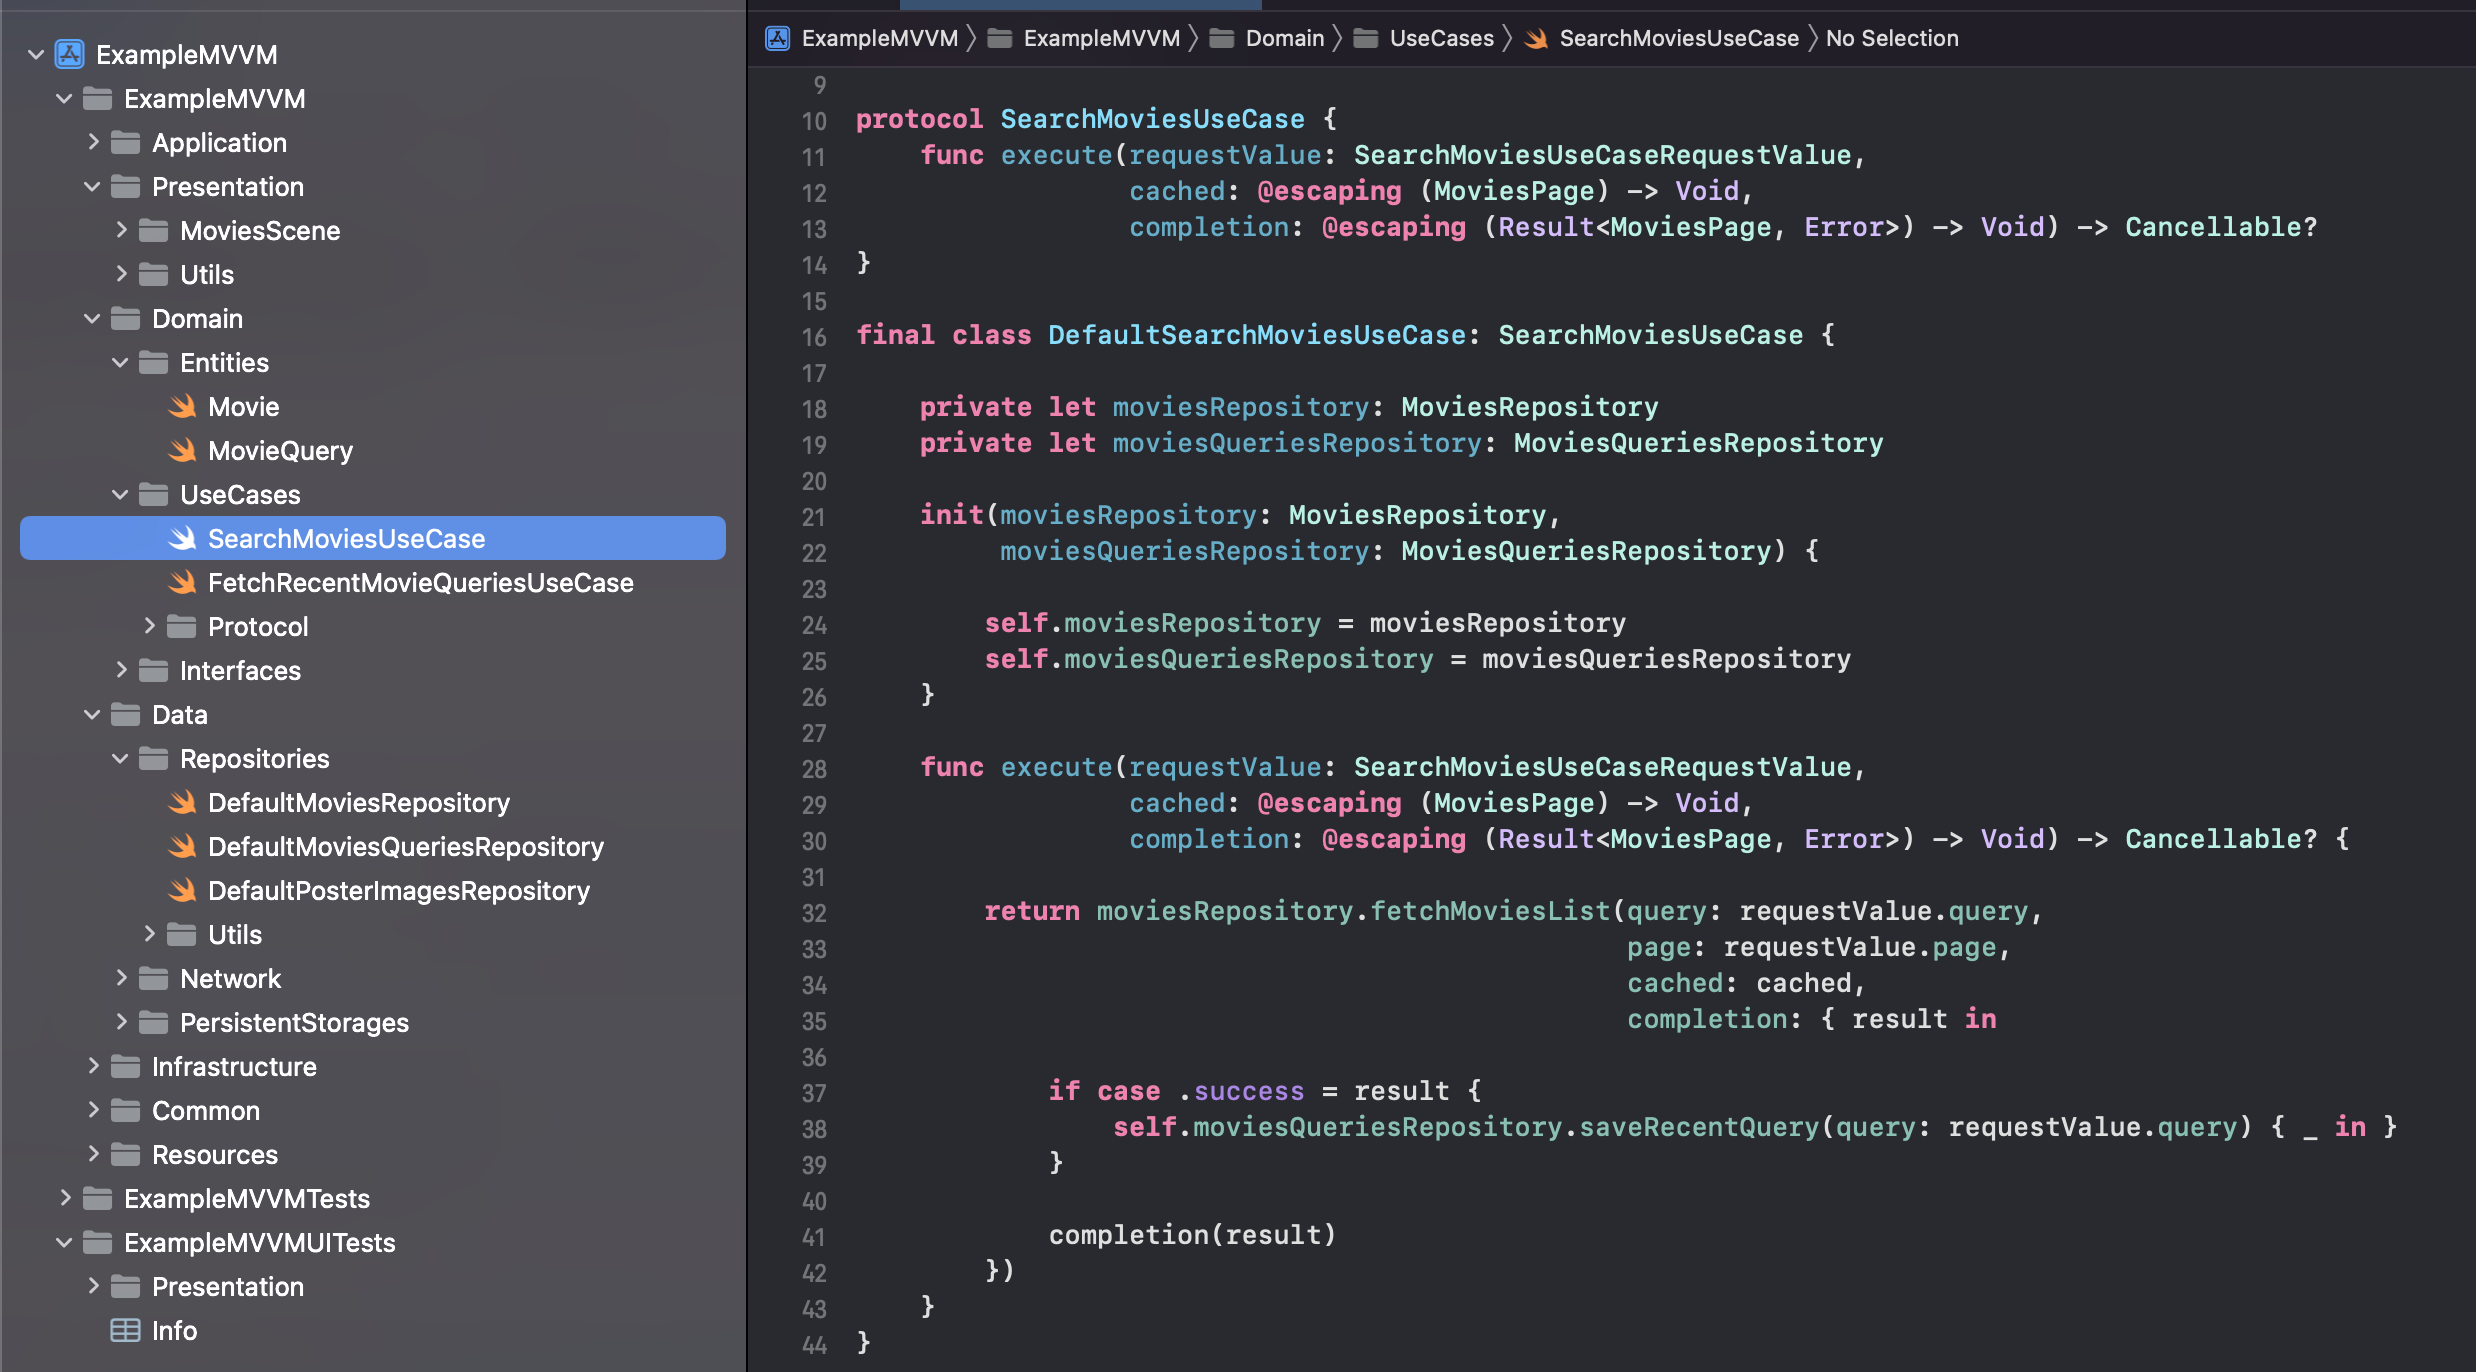
Task: Click the Network folder icon
Action: [153, 979]
